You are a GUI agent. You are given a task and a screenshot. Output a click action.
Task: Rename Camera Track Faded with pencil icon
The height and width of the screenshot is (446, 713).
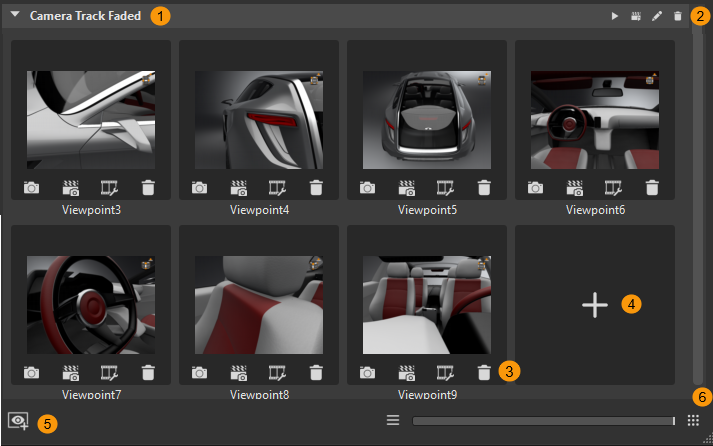coord(657,16)
